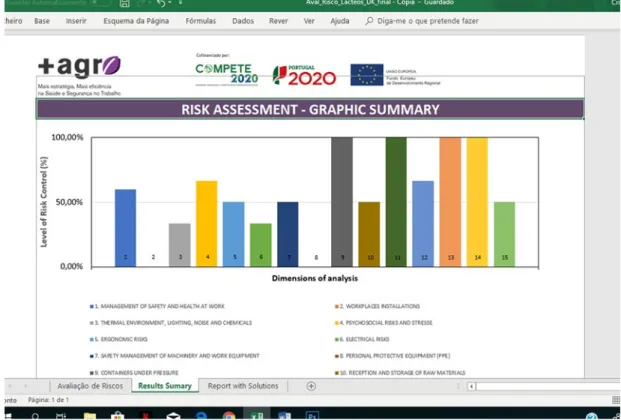Click legend entry '4. Psychosocial Risks and Stresse'

click(x=384, y=323)
